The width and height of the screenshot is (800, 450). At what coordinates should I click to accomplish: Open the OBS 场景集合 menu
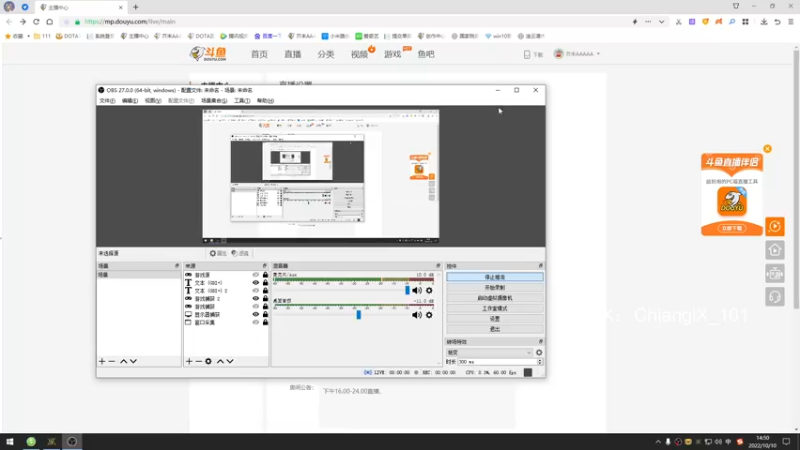(x=214, y=101)
